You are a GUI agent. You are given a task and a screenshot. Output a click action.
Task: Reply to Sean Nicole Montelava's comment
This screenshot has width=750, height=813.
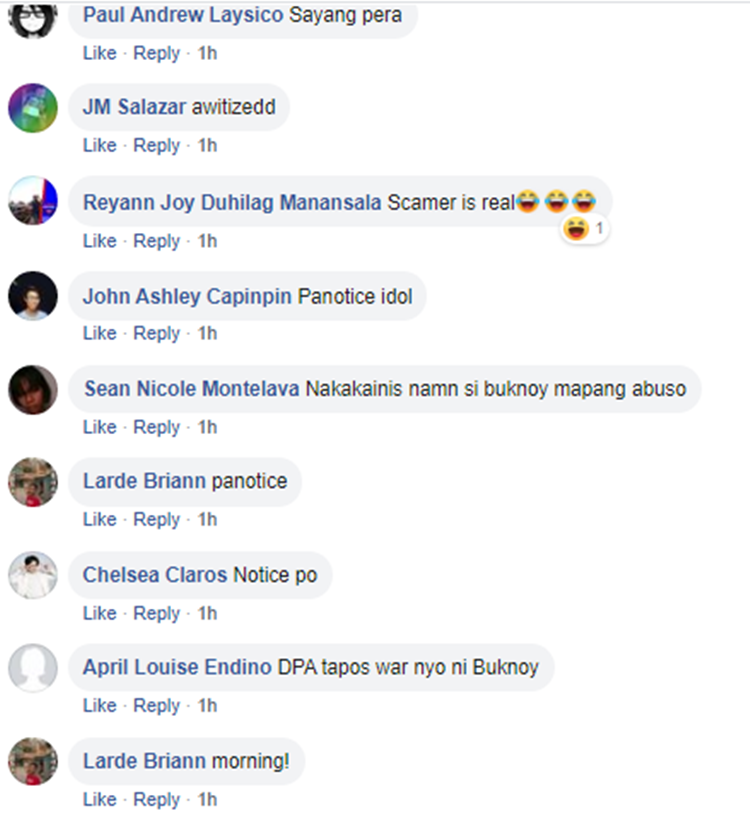(157, 427)
